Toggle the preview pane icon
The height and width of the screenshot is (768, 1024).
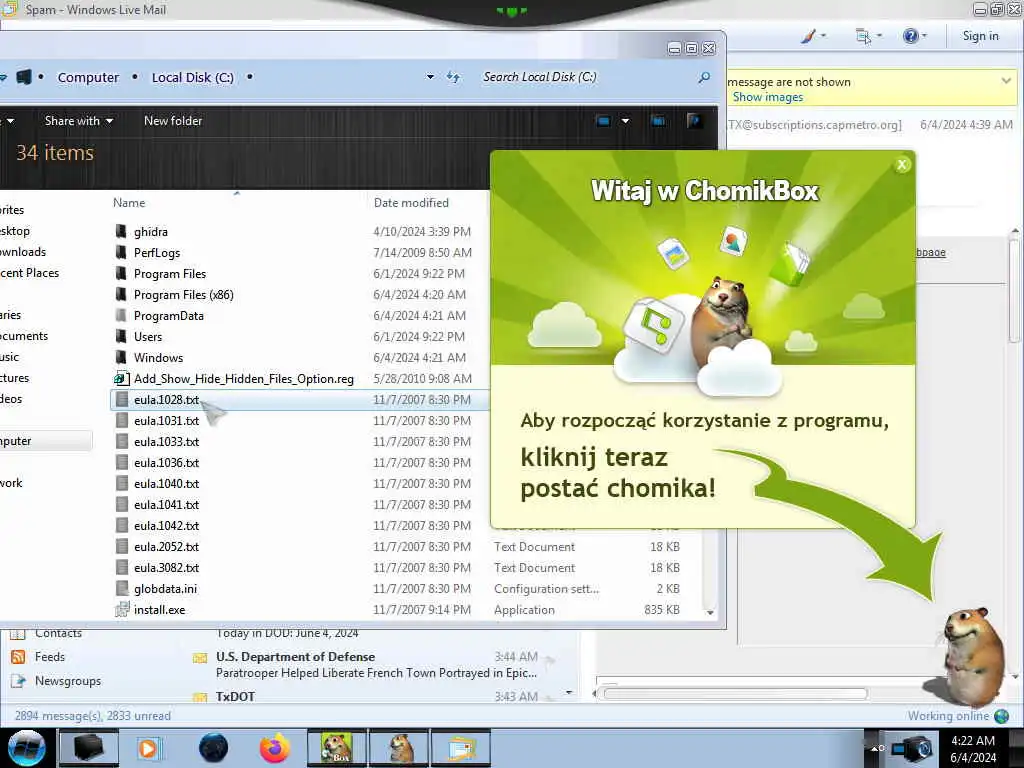(x=658, y=121)
